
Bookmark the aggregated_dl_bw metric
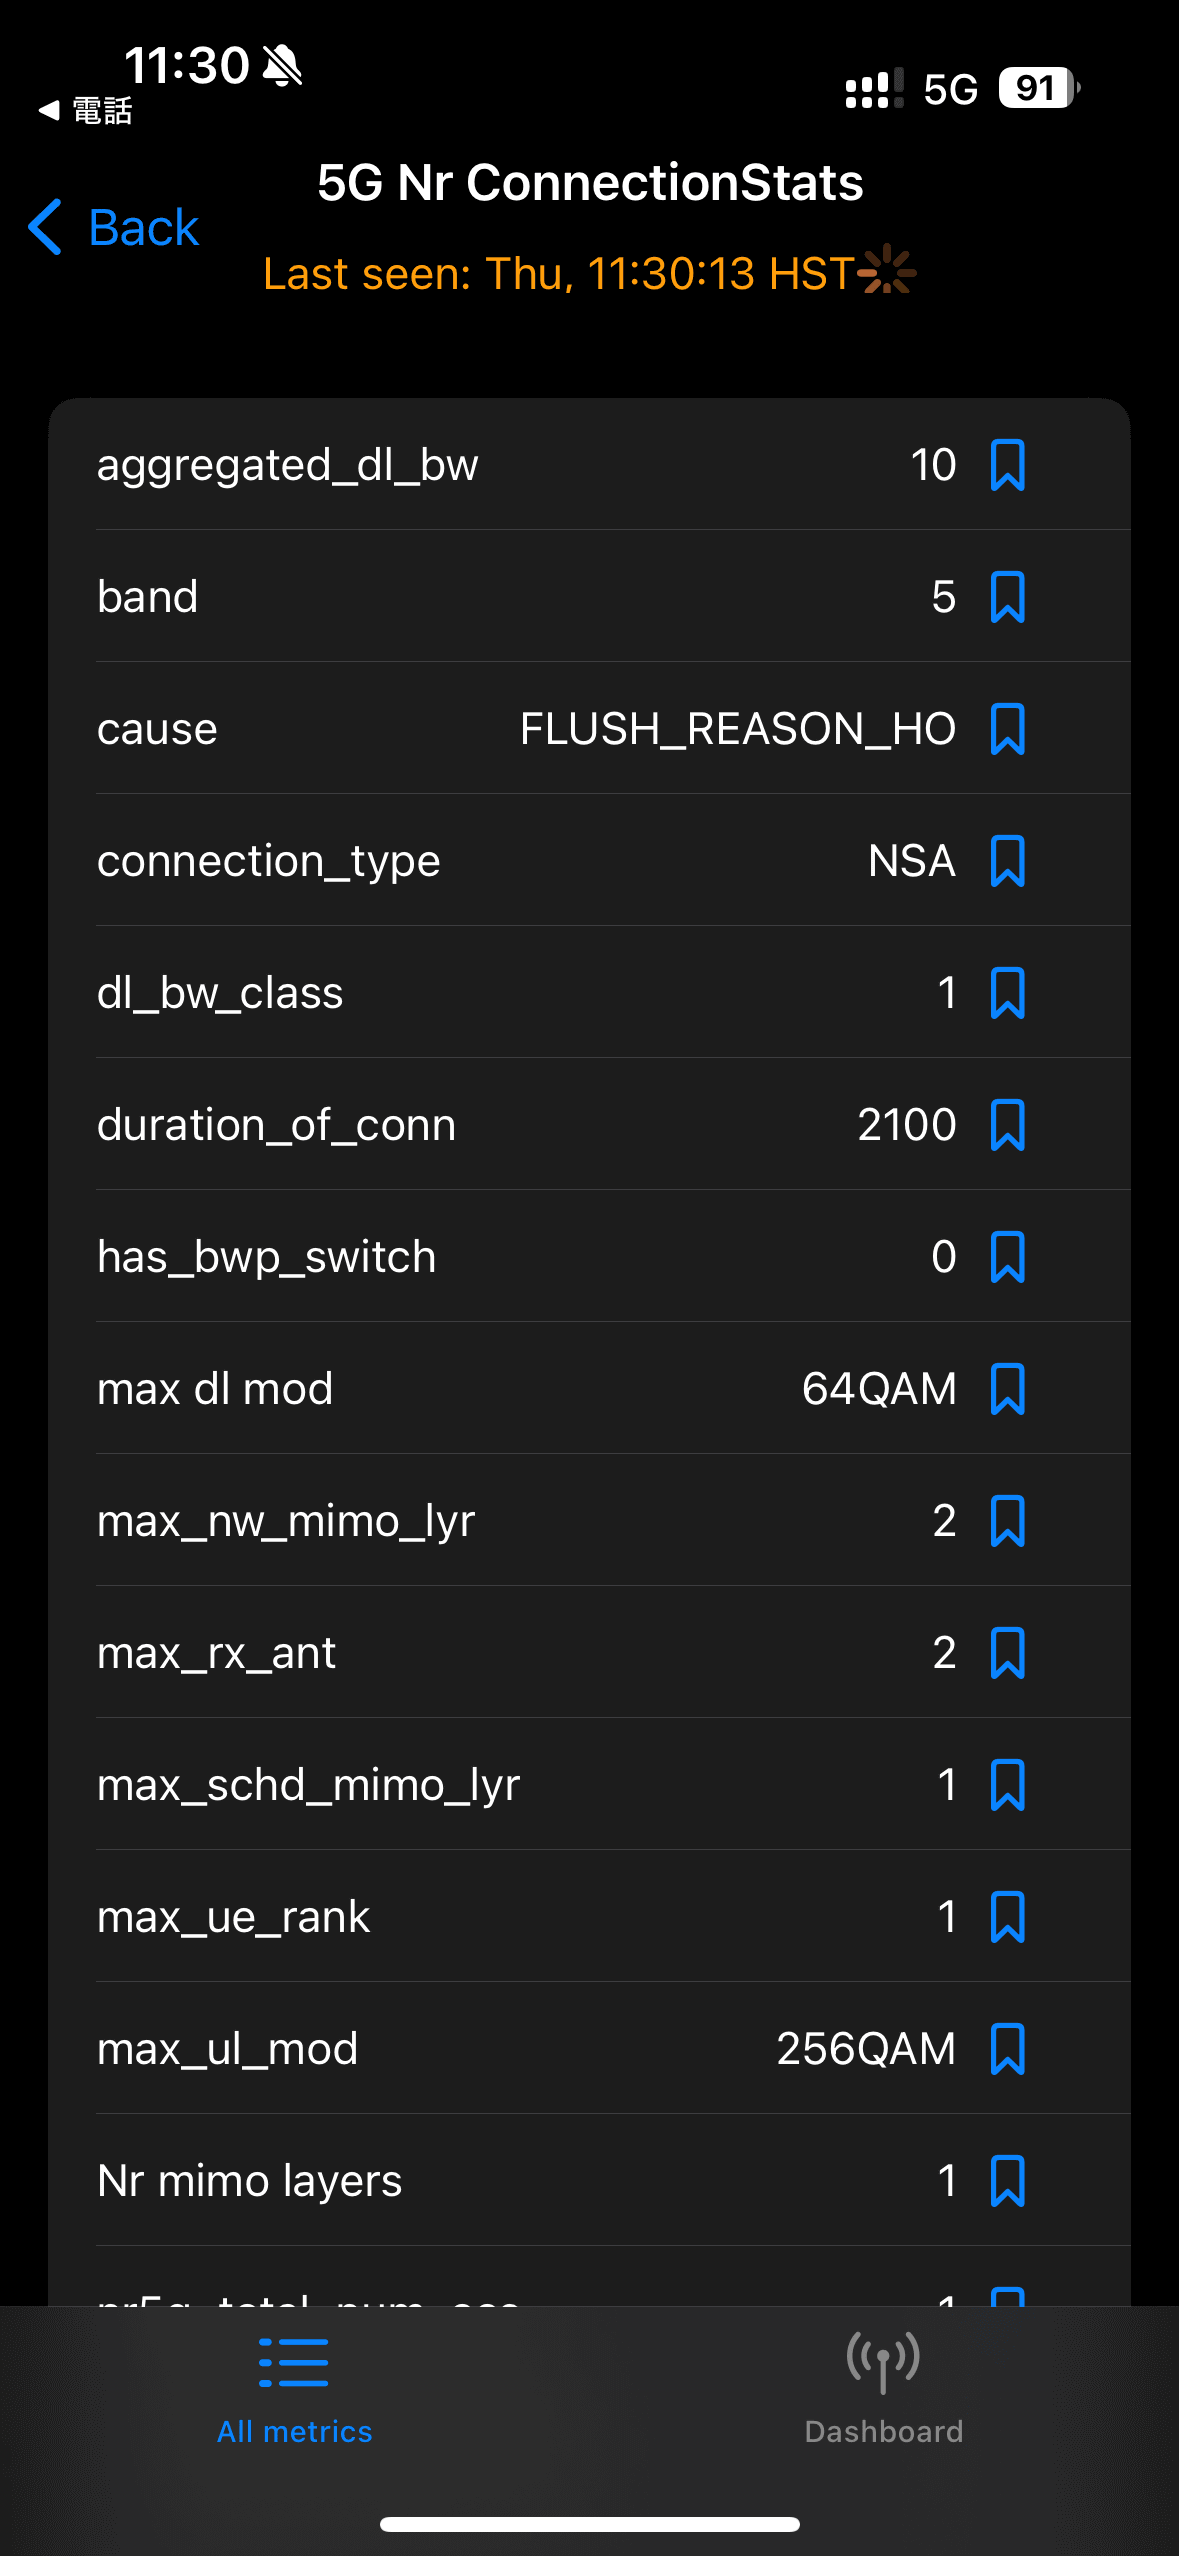(1009, 464)
